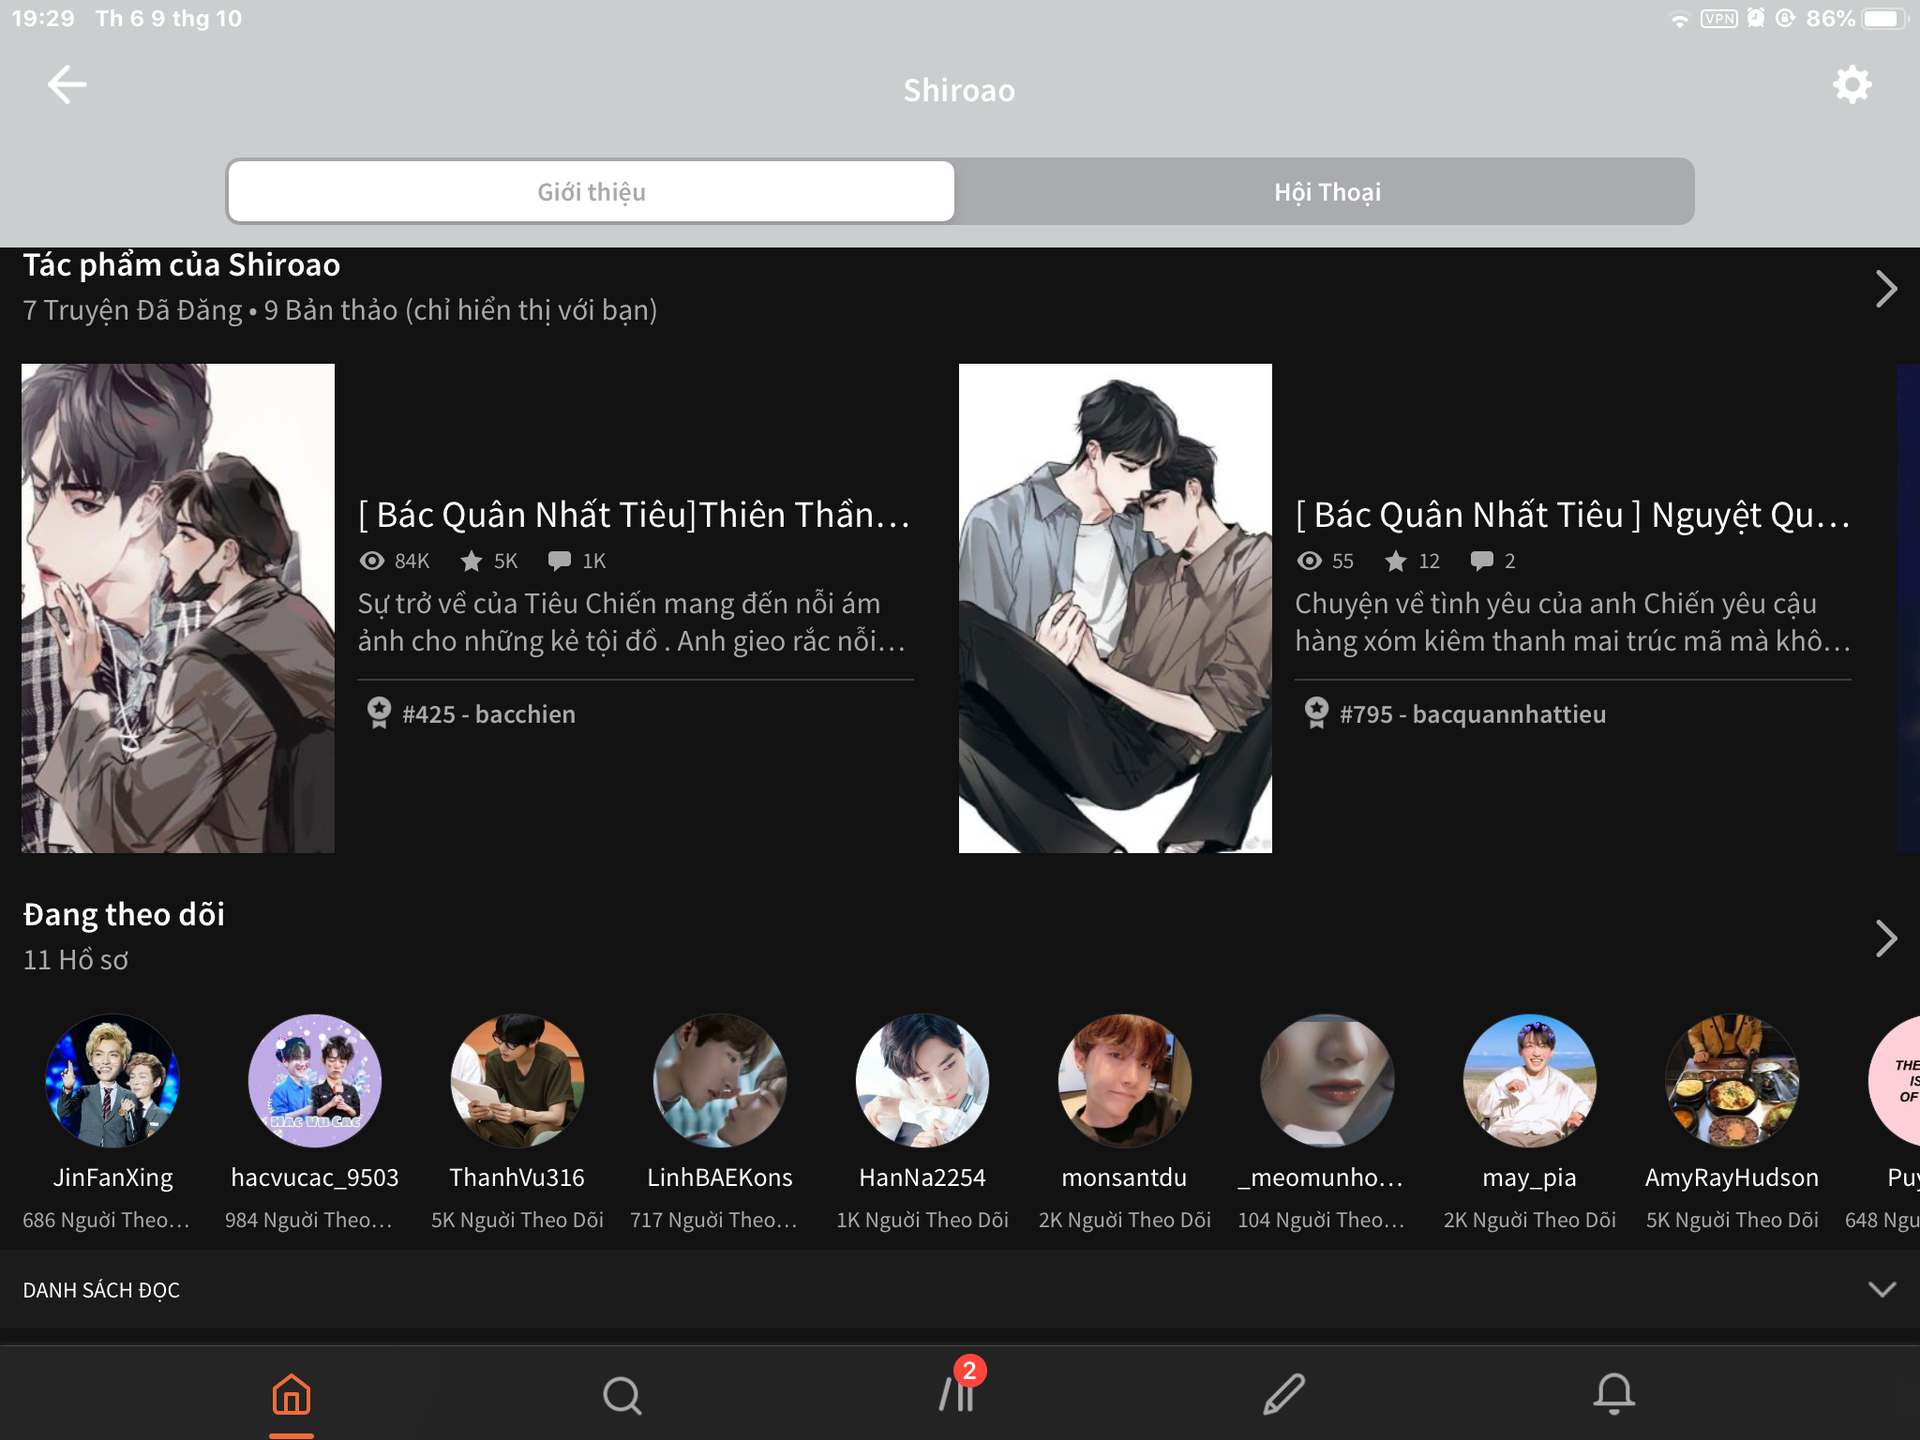The height and width of the screenshot is (1440, 1920).
Task: Open the #795 - bacquannhattieu ranking tag
Action: click(x=1473, y=714)
